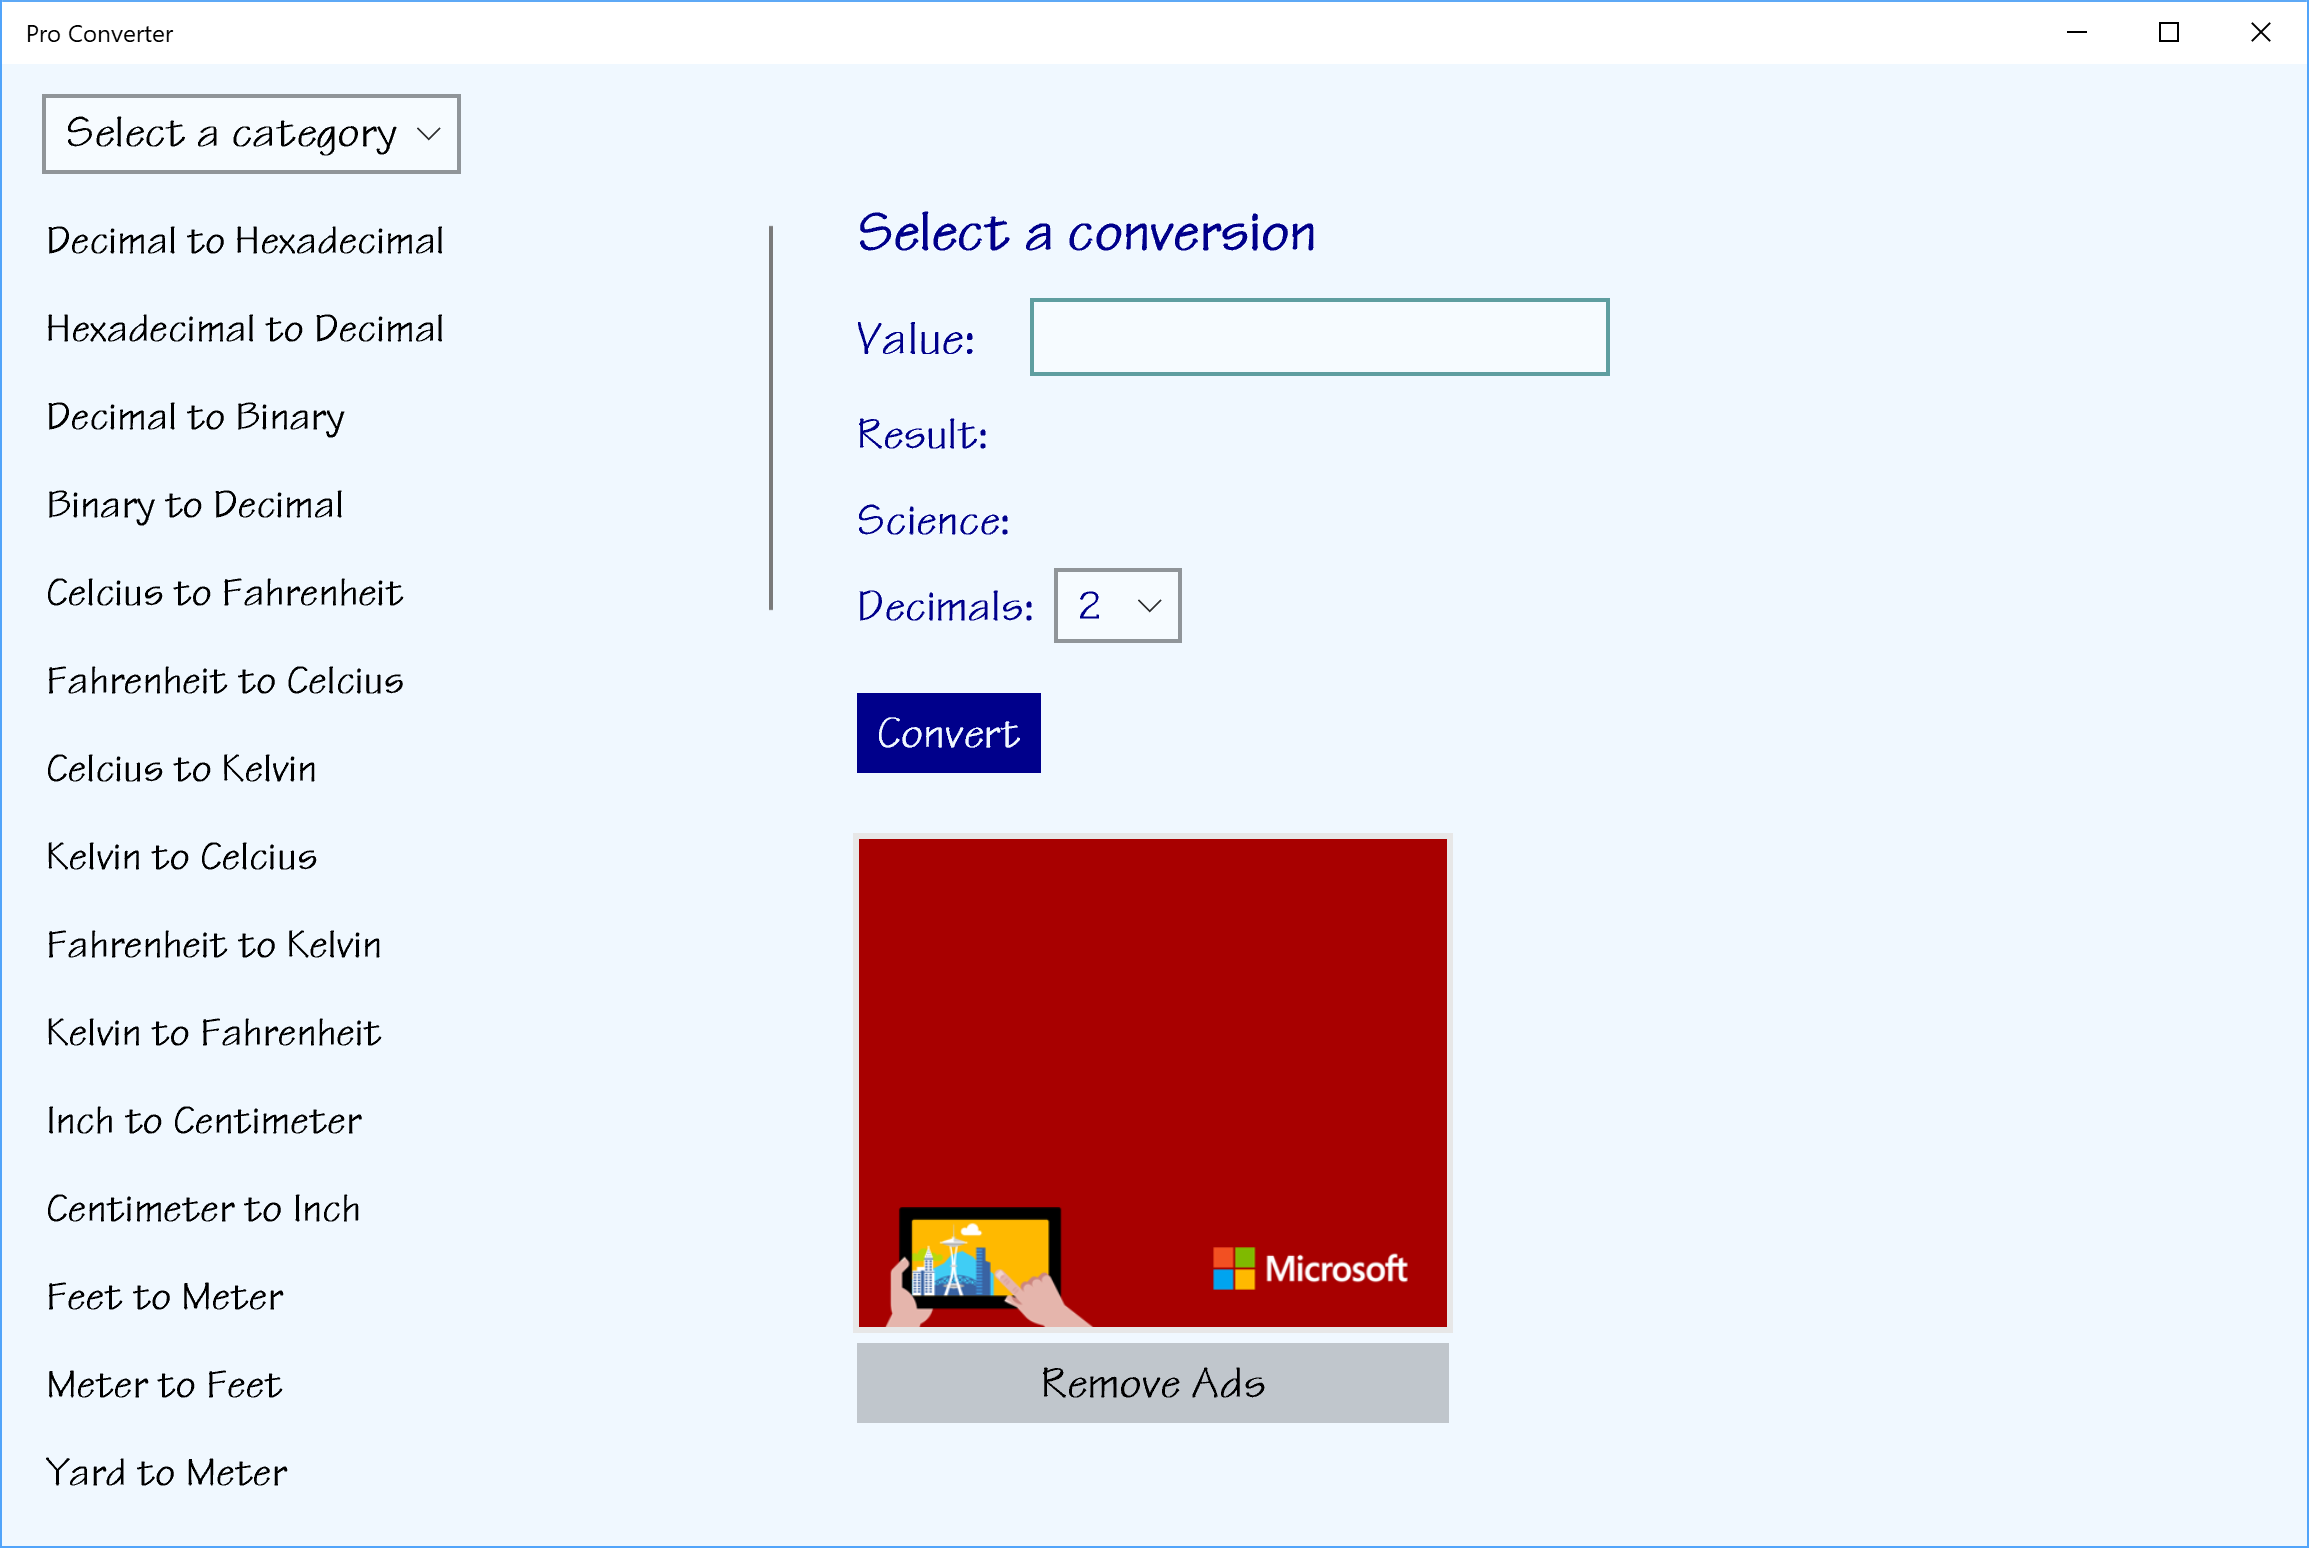The width and height of the screenshot is (2309, 1548).
Task: Expand the Decimals combo box
Action: point(1117,606)
